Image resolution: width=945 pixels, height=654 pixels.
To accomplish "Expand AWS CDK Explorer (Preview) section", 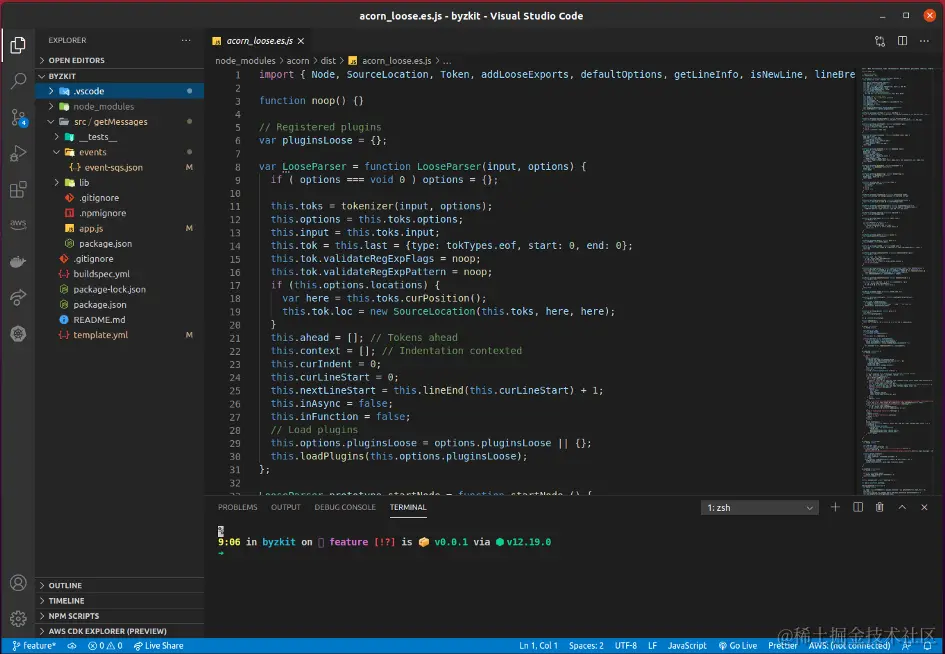I will pos(119,630).
